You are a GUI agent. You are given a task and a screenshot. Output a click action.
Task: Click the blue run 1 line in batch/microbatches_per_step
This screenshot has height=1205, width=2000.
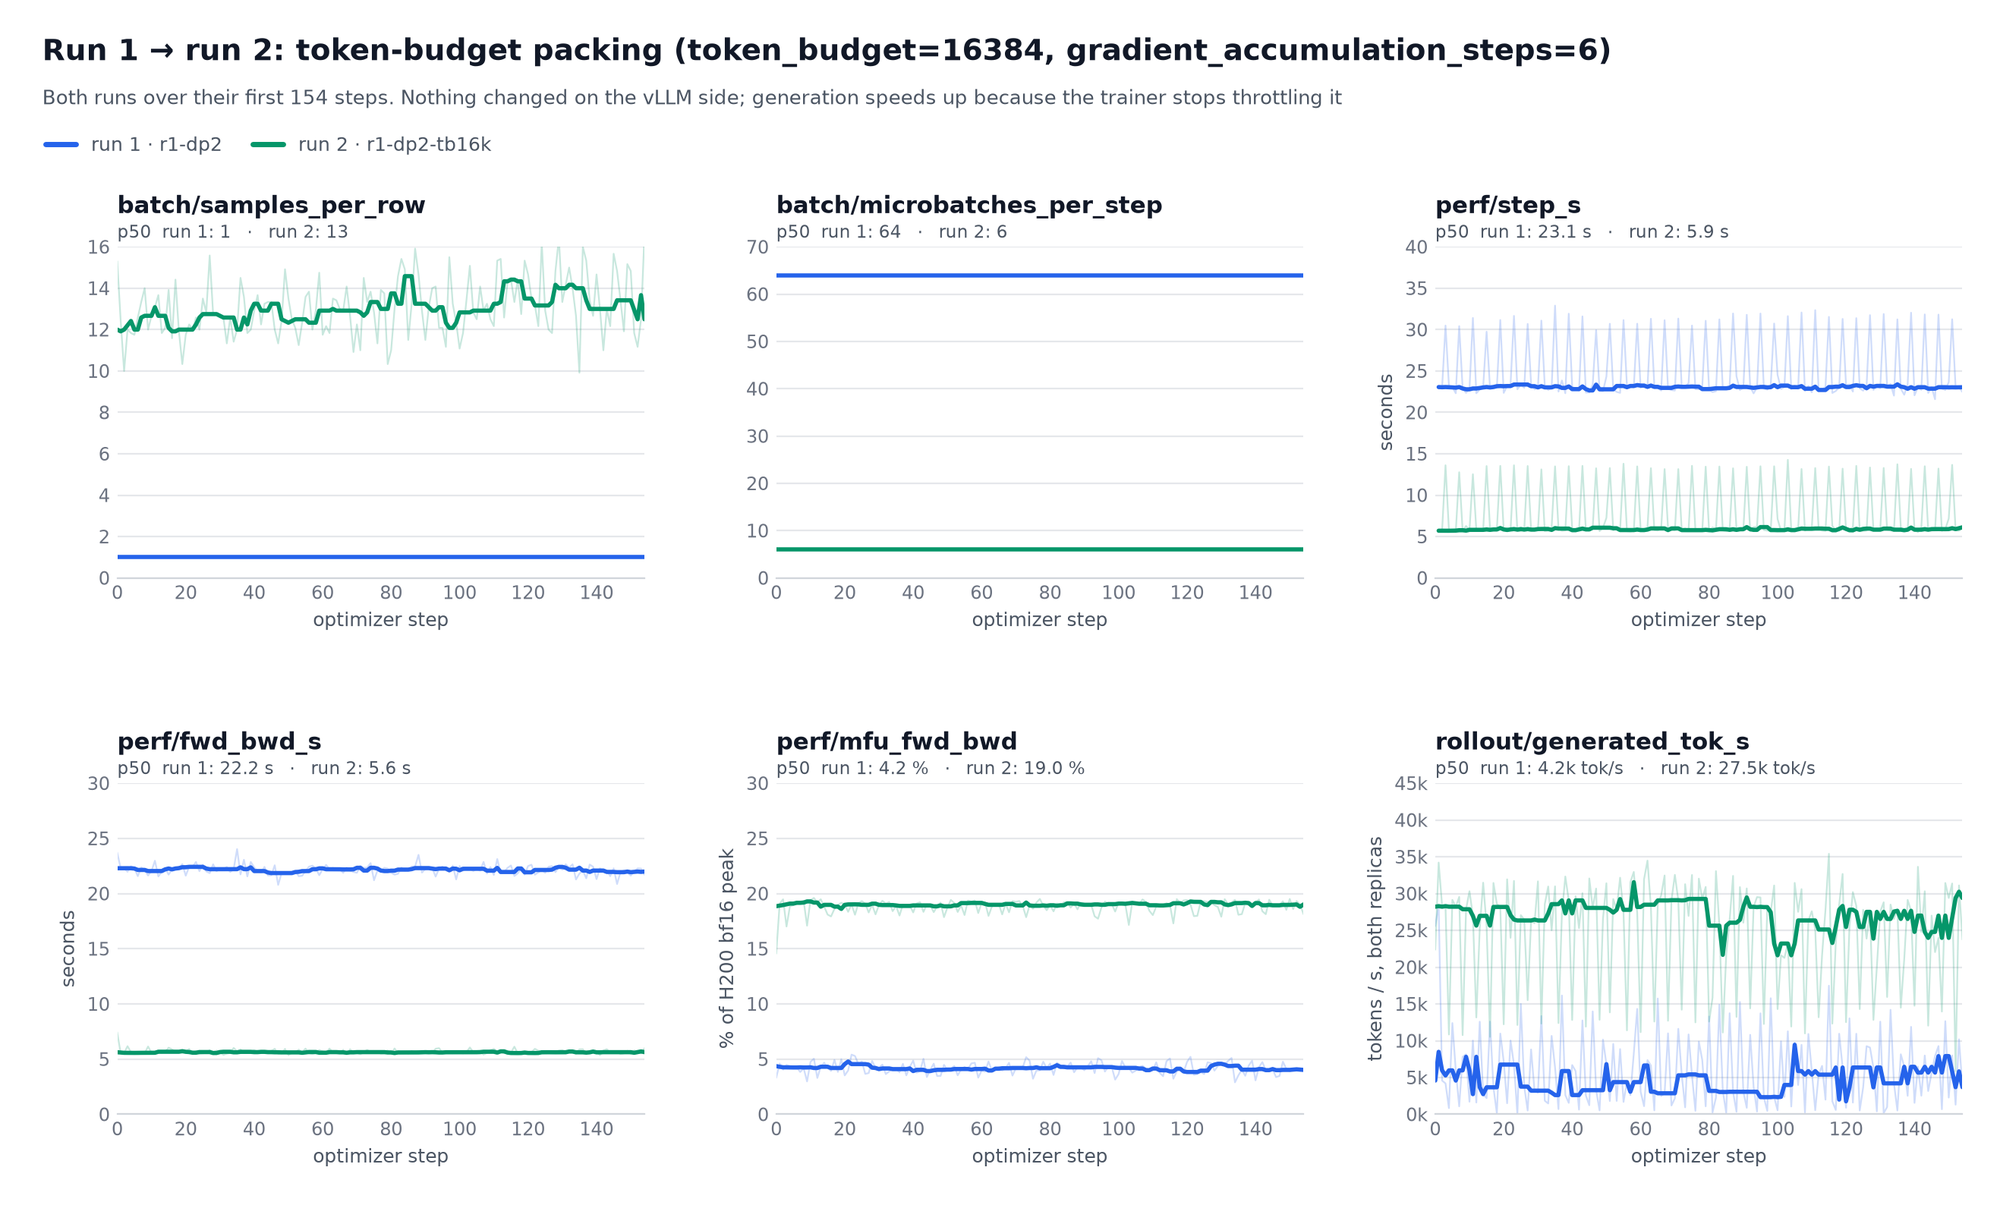[x=1039, y=275]
